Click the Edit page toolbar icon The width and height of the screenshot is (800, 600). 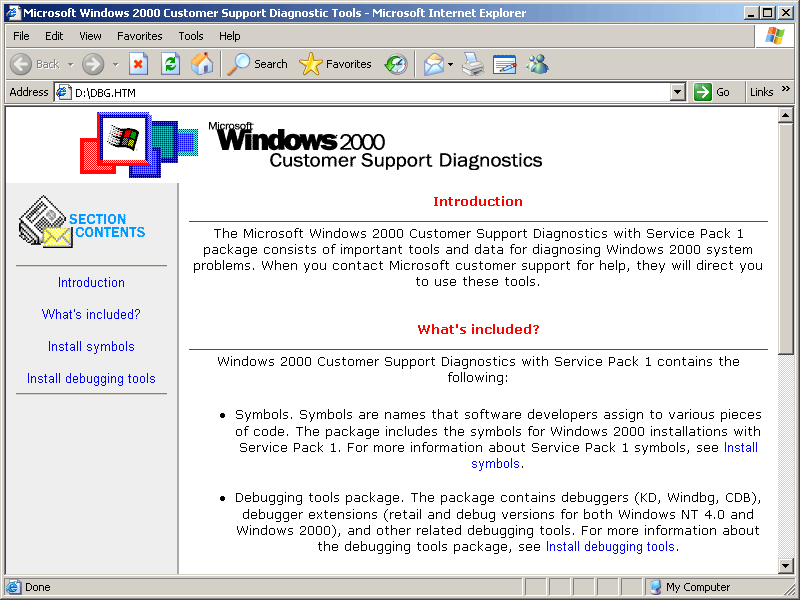point(505,64)
